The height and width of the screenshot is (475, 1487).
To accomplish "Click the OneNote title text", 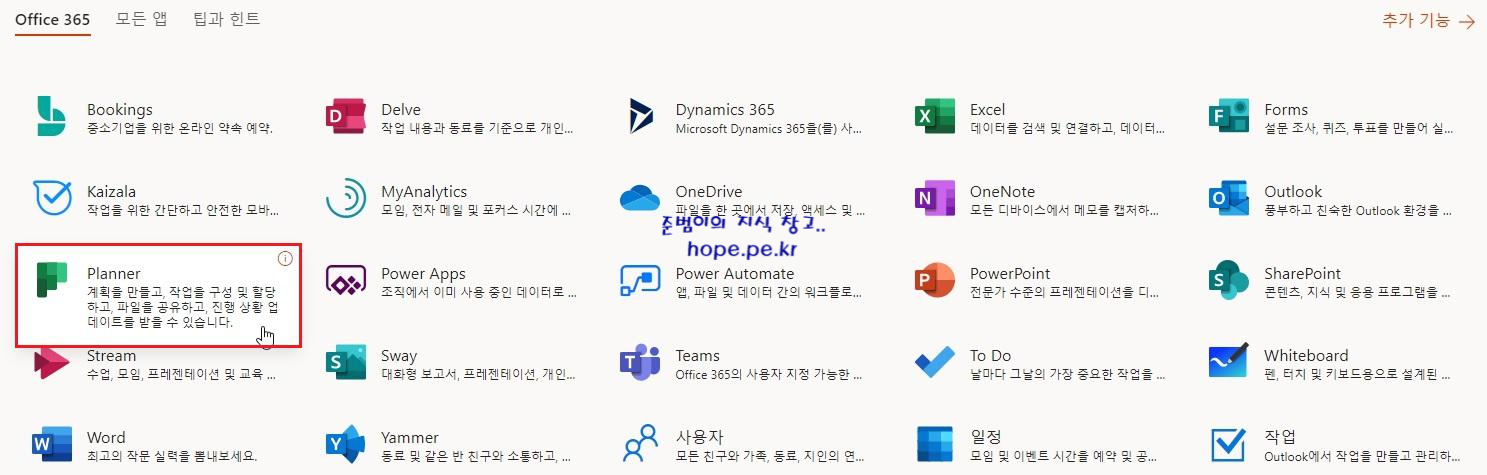I will tap(1003, 191).
